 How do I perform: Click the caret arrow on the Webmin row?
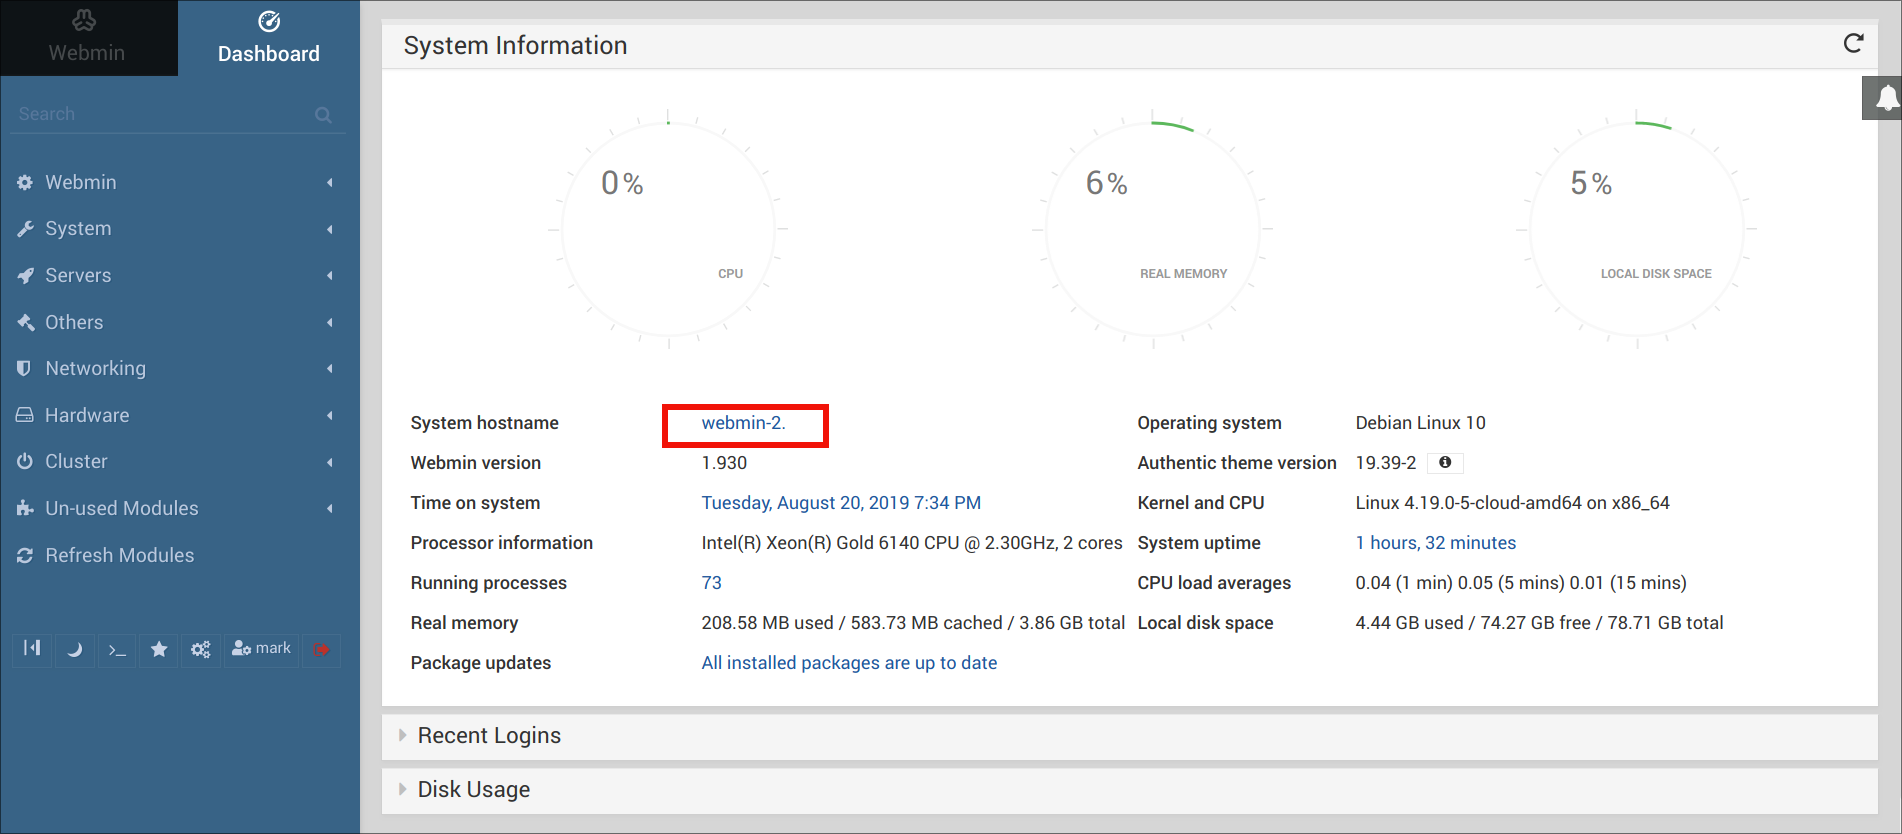pos(329,182)
